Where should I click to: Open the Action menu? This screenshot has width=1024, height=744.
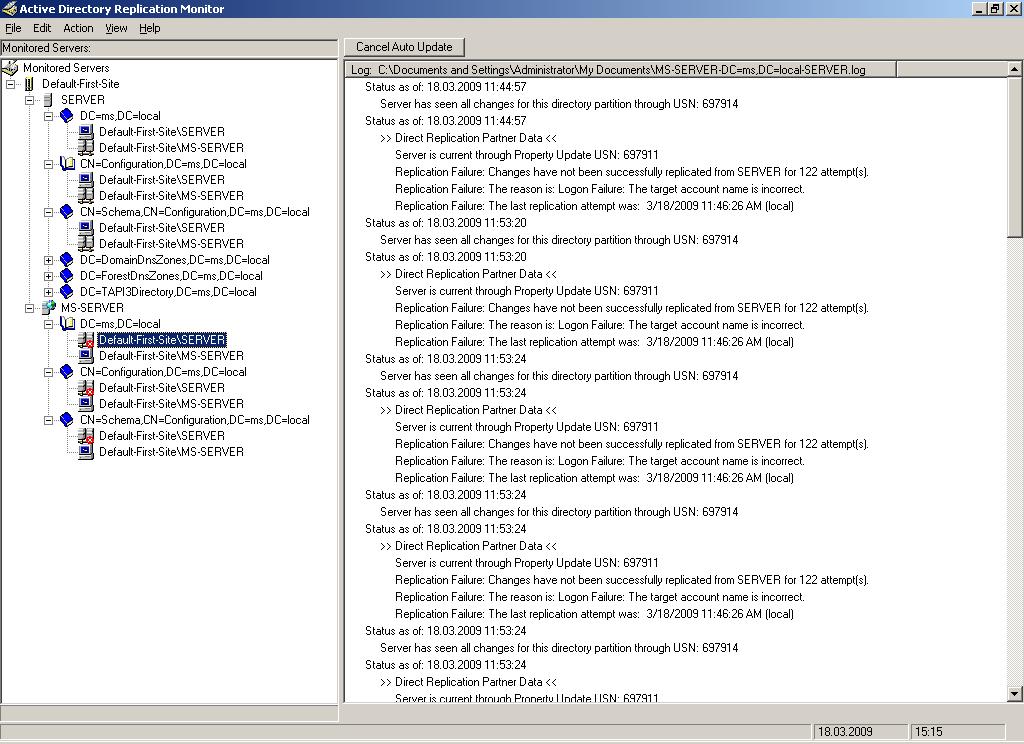coord(78,28)
